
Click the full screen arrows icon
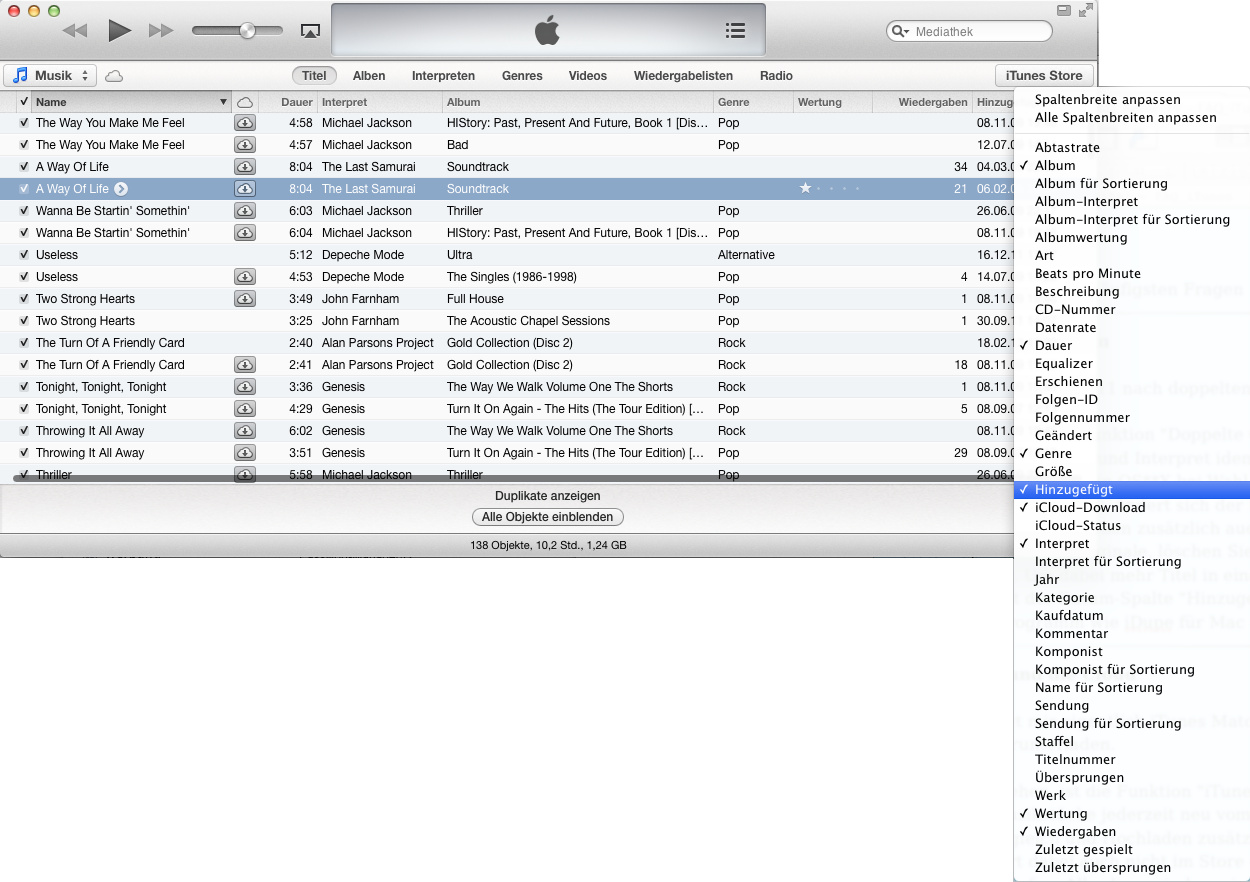click(1085, 10)
